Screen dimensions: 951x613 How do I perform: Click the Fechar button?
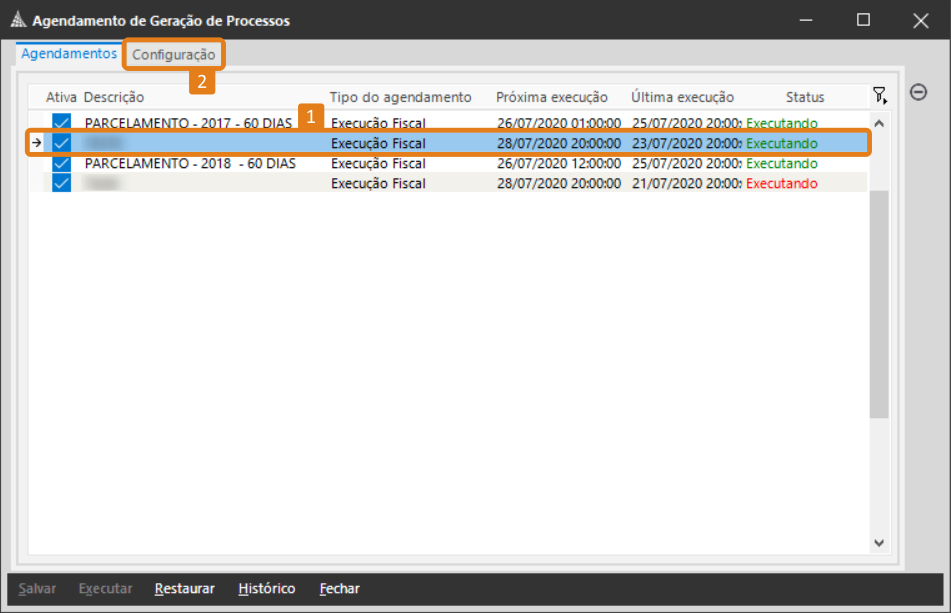coord(339,588)
